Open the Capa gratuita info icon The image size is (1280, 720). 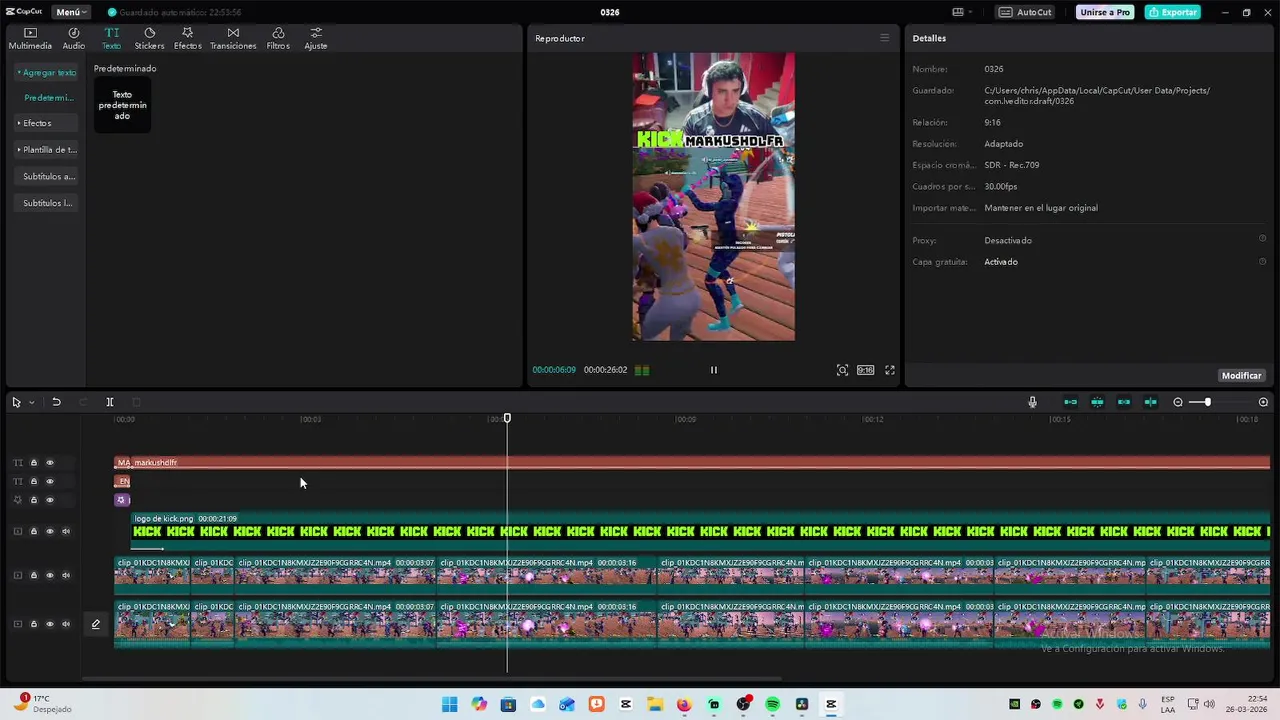tap(1262, 261)
